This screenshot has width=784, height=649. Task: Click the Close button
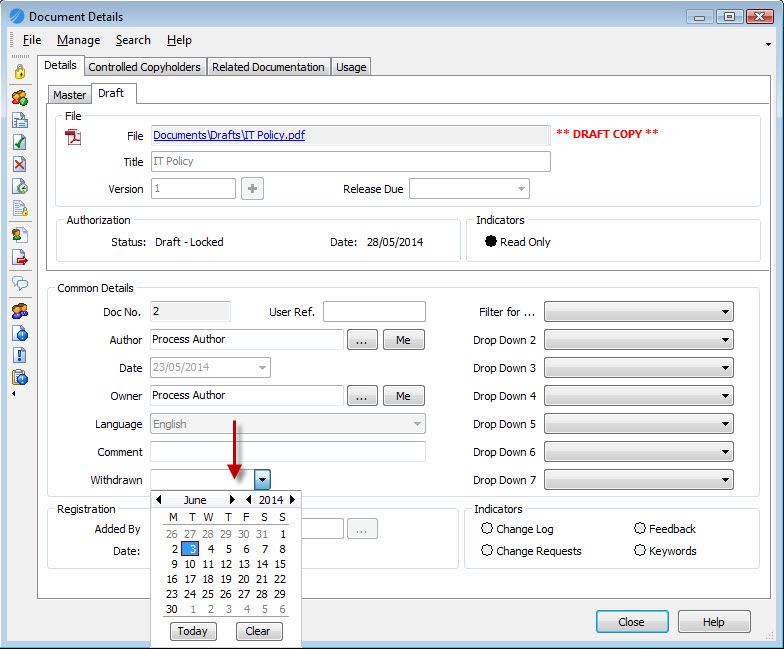click(632, 622)
